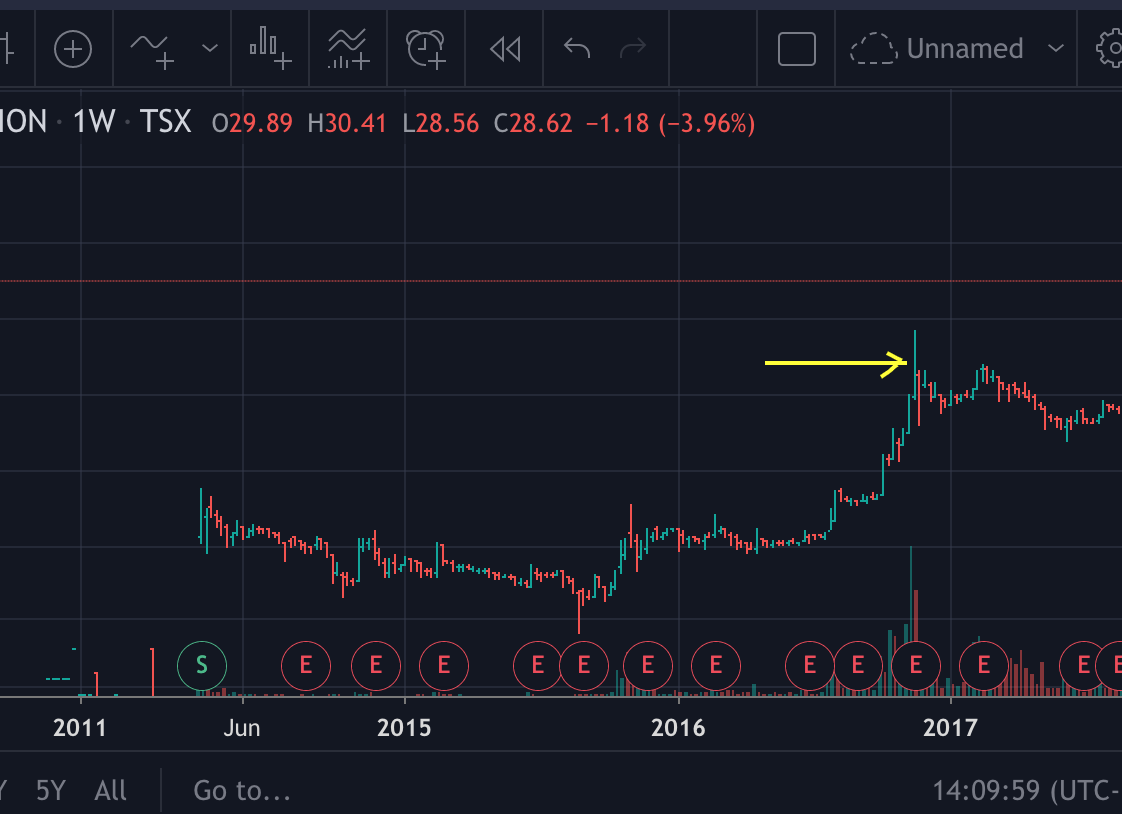Redo the last chart action

pos(633,48)
